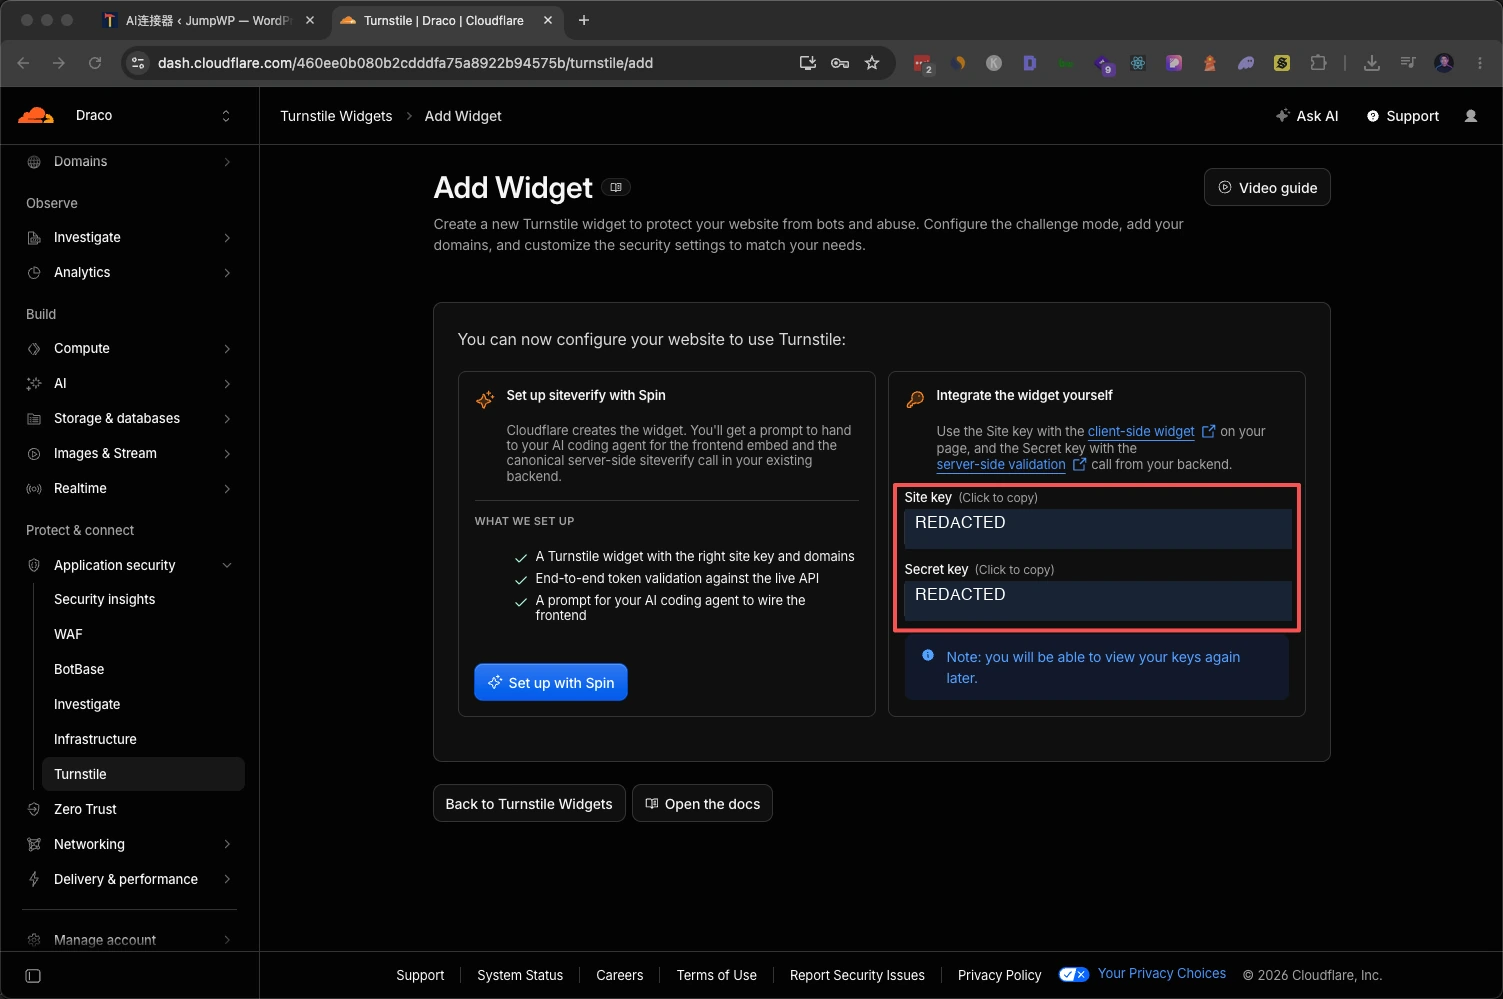Open the password manager key icon
Screen dimensions: 1503x999
(x=840, y=63)
